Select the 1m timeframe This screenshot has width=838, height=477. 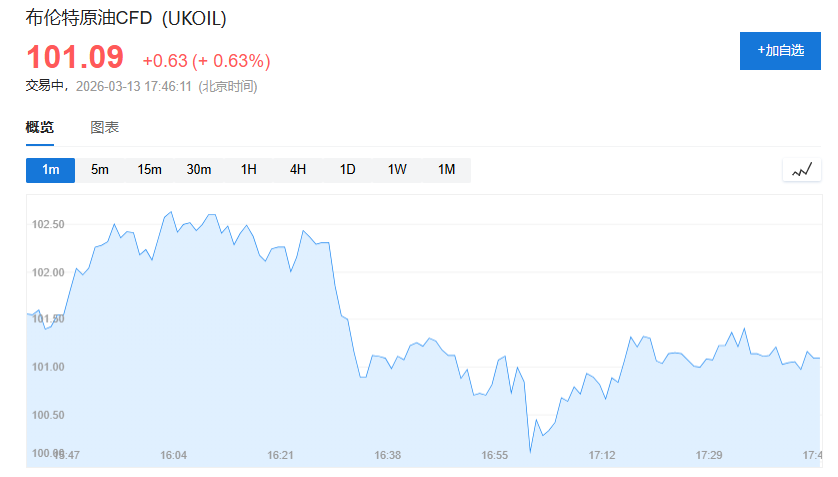pos(50,170)
